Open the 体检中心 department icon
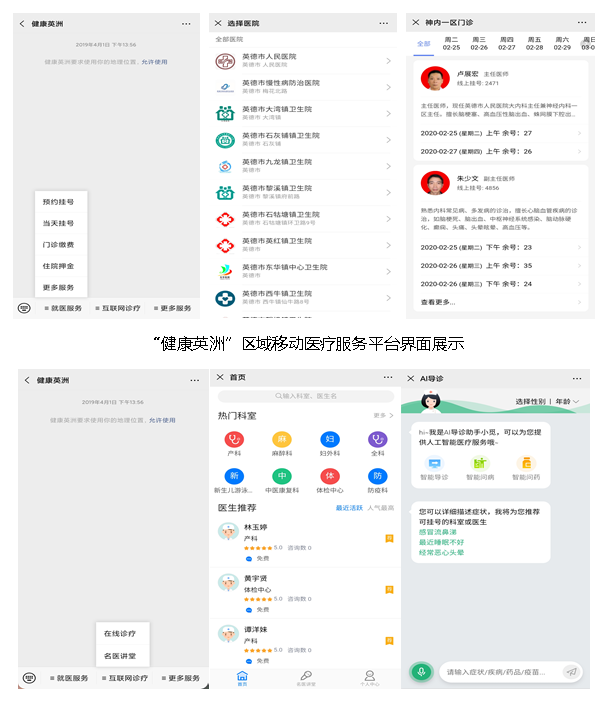Screen dimensions: 614x707 pos(330,476)
